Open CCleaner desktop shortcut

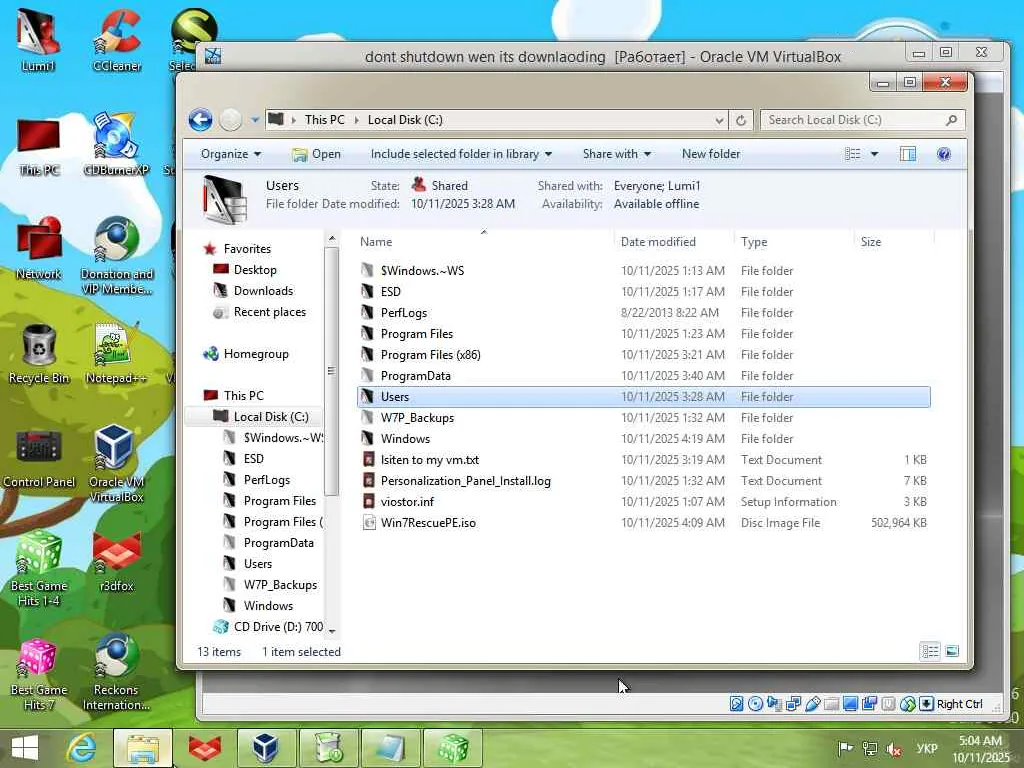tap(116, 40)
